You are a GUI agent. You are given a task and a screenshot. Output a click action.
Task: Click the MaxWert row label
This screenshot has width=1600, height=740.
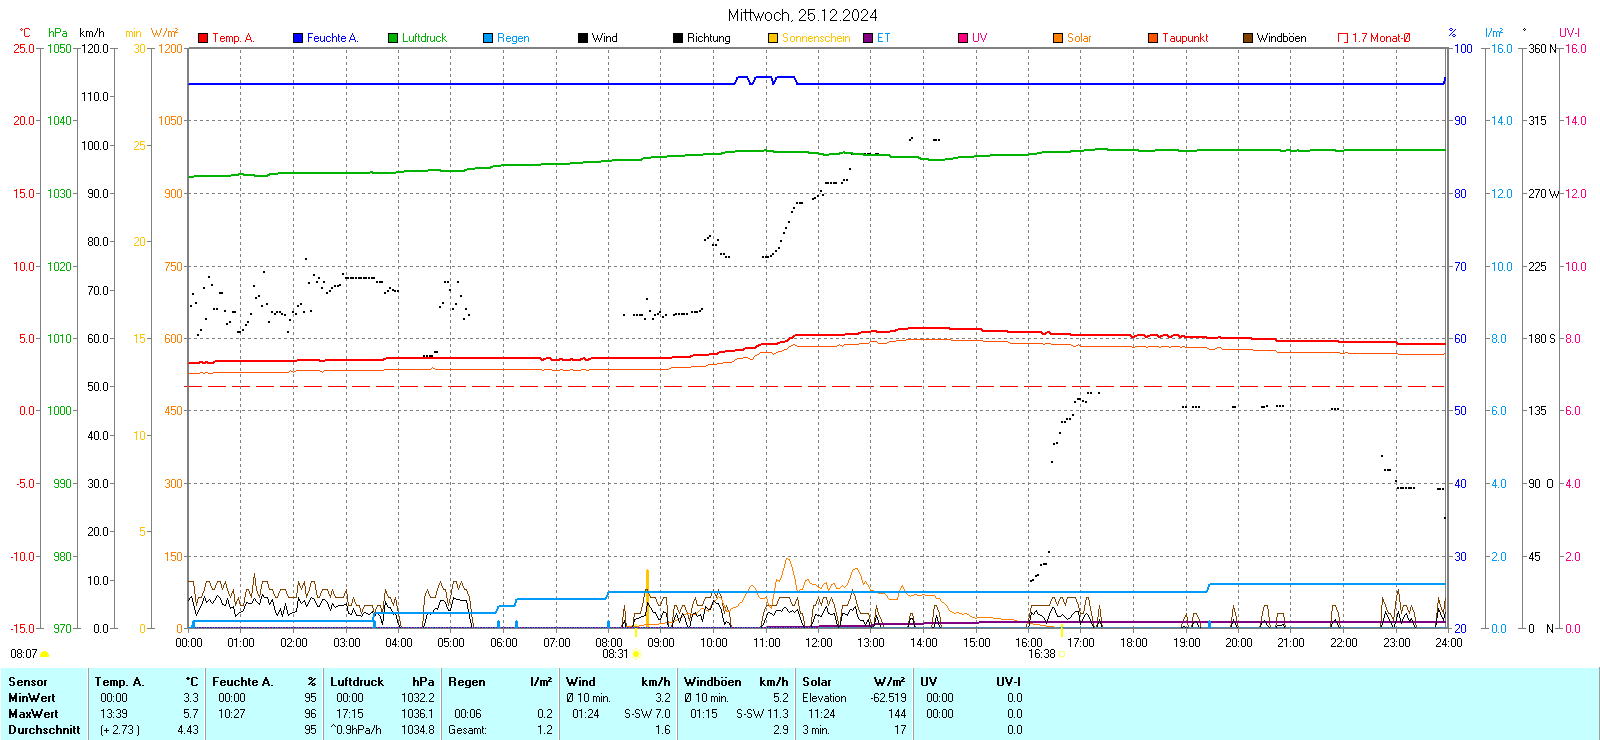(33, 714)
